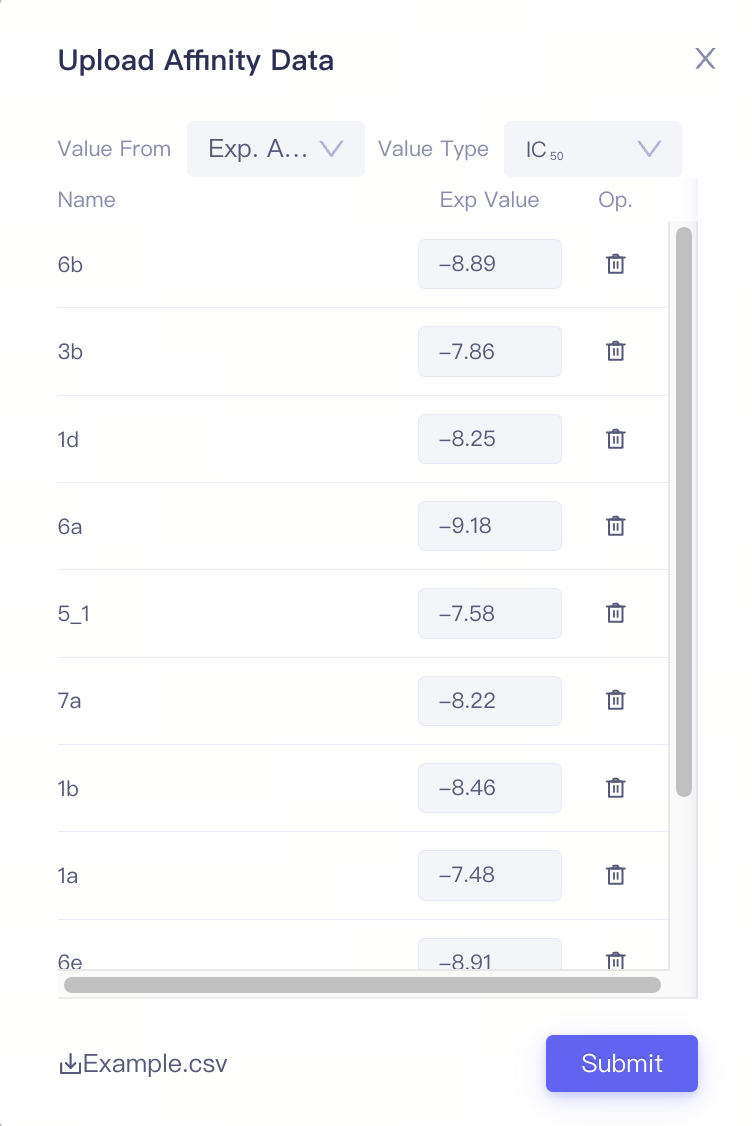Viewport: 752px width, 1126px height.
Task: Delete the 1d row
Action: (x=616, y=439)
